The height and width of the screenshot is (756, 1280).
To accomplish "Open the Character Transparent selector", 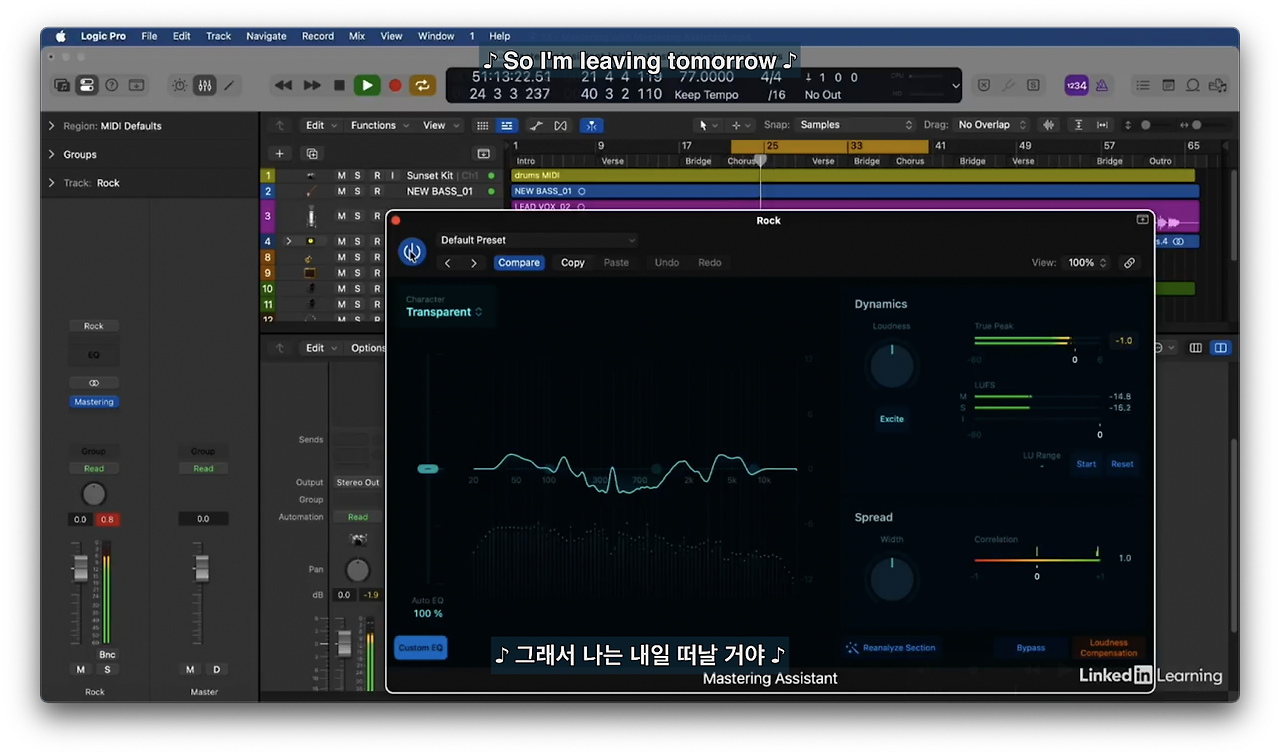I will tap(444, 312).
